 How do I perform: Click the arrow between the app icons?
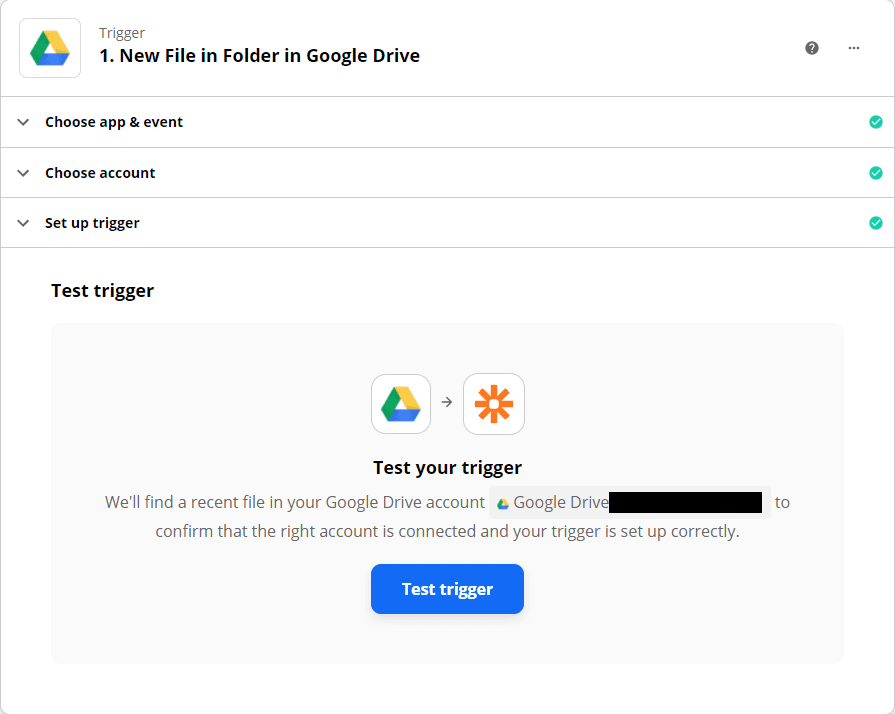[446, 404]
